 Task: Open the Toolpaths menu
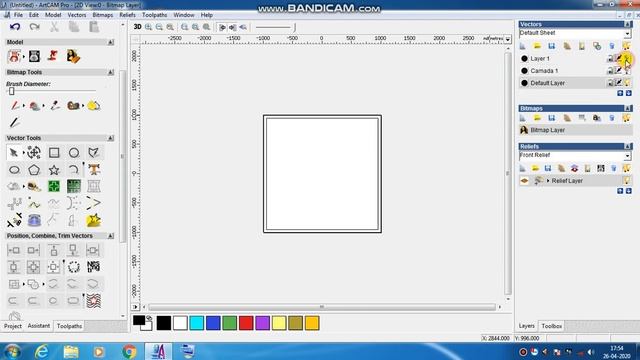point(154,15)
